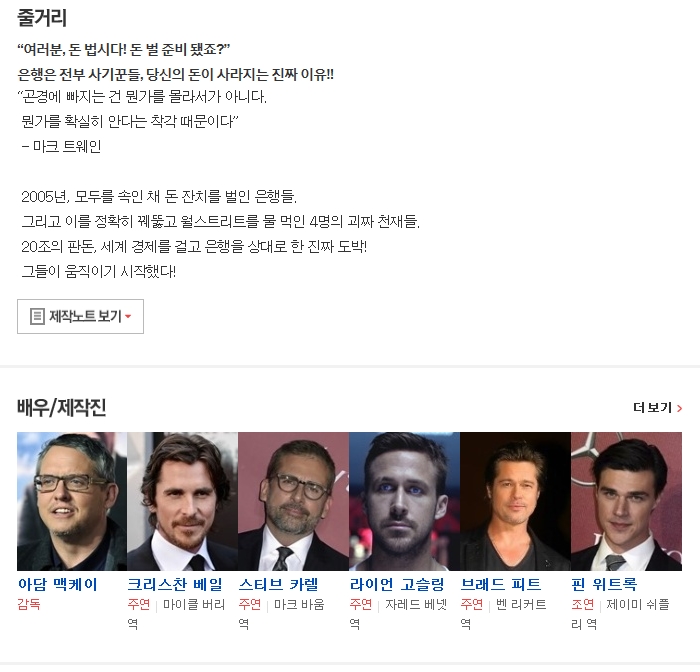Viewport: 700px width, 672px height.
Task: Click the 크리스찬 베일 name link
Action: coord(175,584)
